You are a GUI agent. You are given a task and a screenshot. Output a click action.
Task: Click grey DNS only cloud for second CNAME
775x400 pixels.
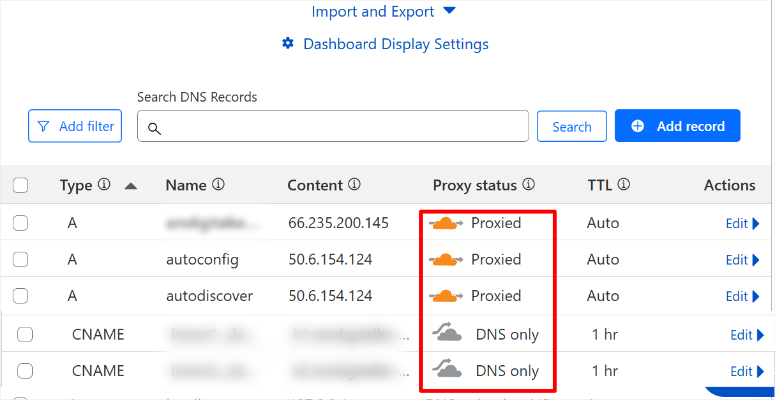(x=447, y=368)
